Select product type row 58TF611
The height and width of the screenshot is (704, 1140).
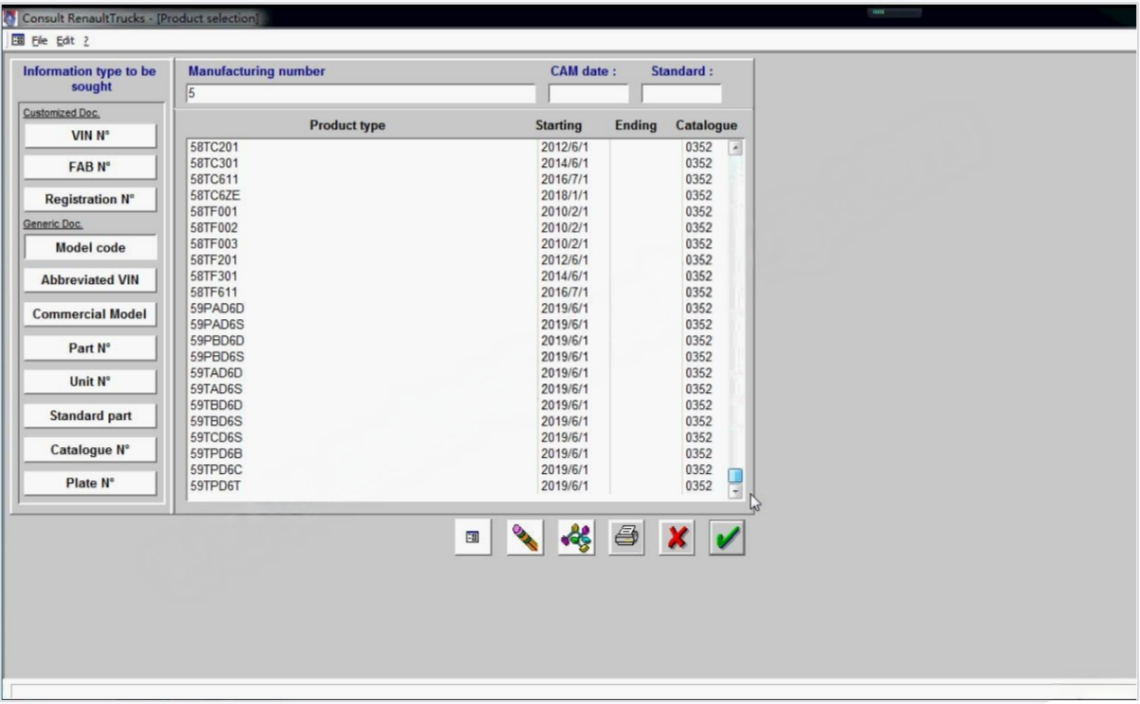[458, 292]
